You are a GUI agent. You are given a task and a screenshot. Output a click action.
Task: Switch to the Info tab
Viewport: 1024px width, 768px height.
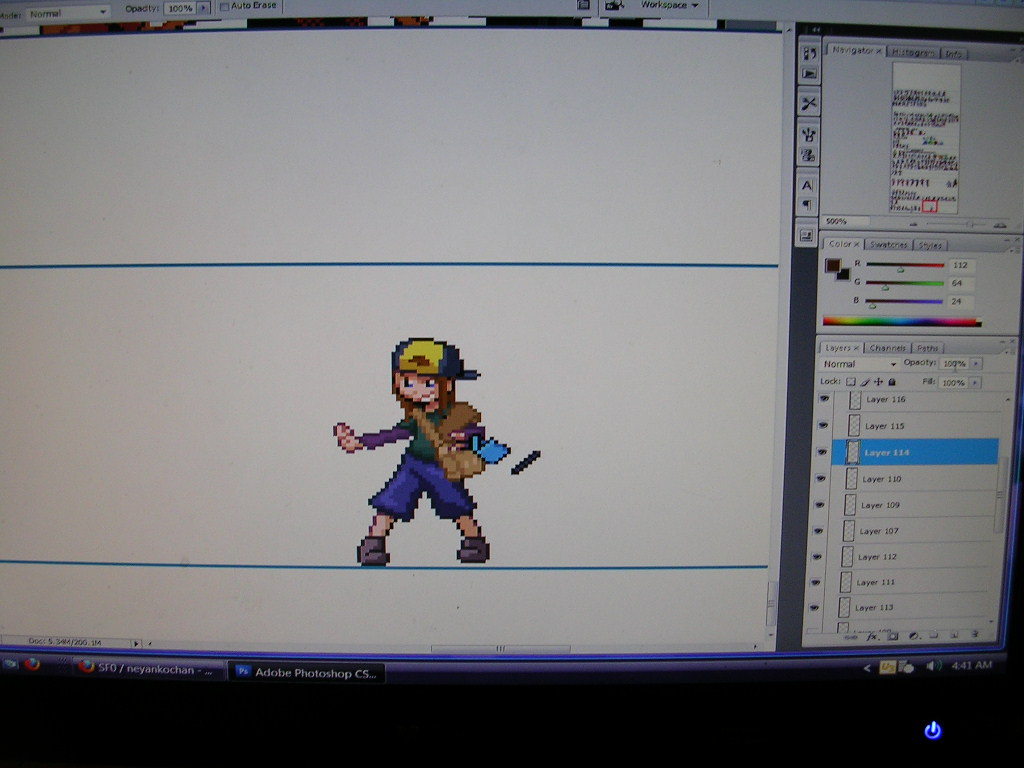[x=953, y=54]
